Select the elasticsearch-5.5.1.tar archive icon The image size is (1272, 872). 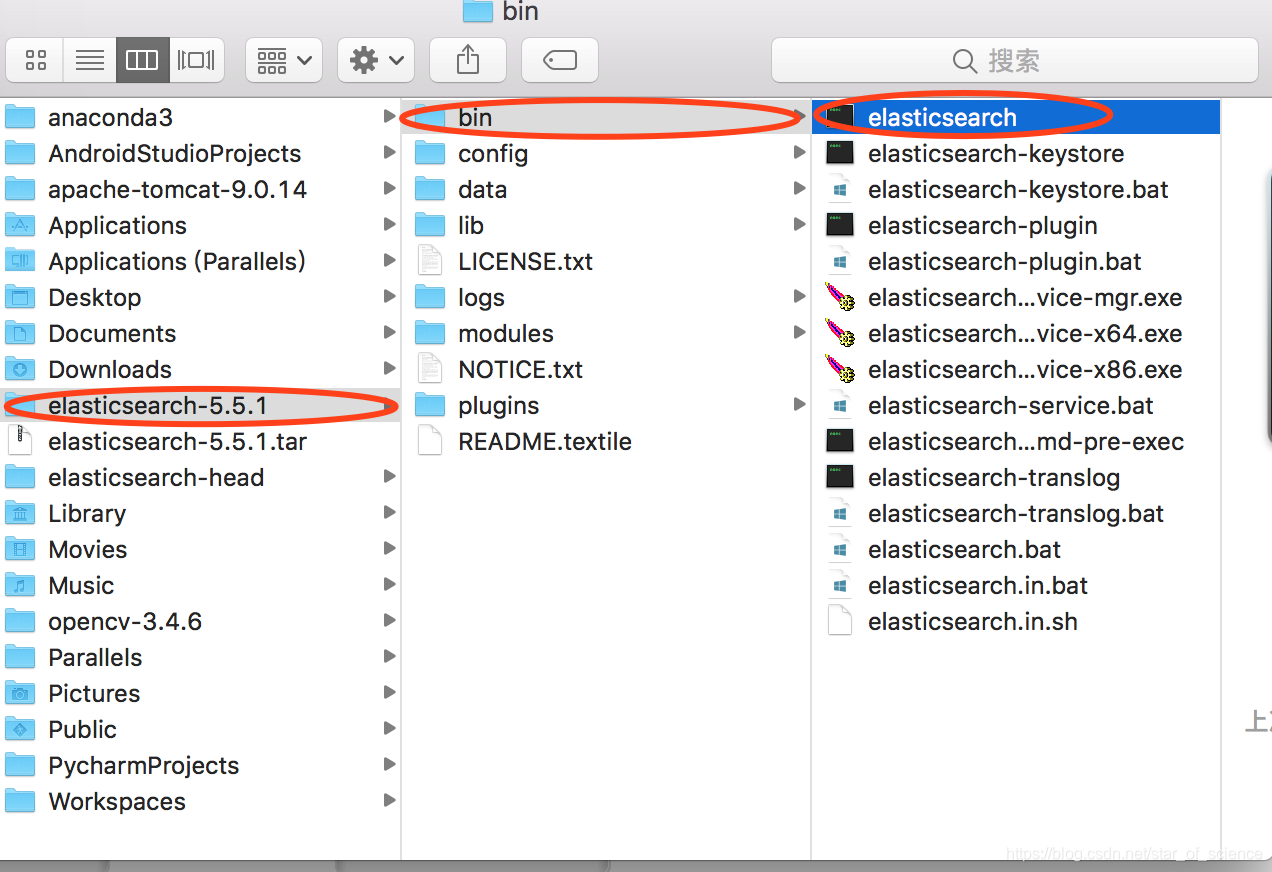(x=20, y=442)
